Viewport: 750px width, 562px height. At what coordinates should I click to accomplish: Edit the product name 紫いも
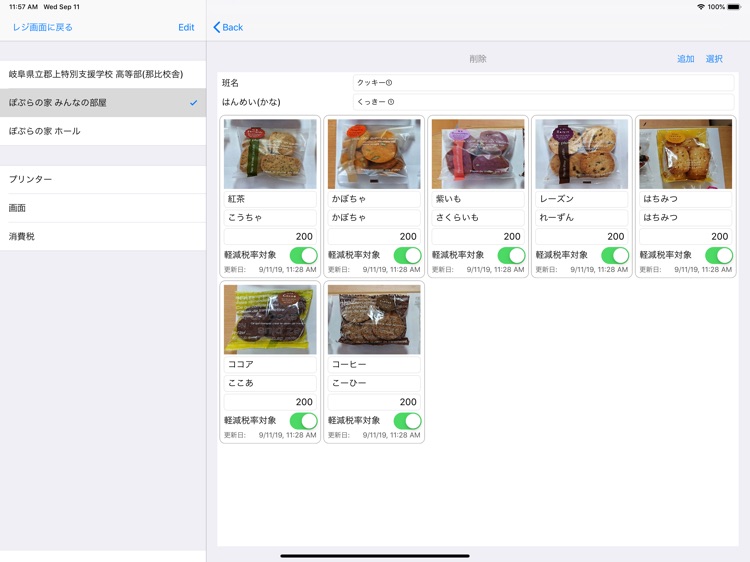478,198
